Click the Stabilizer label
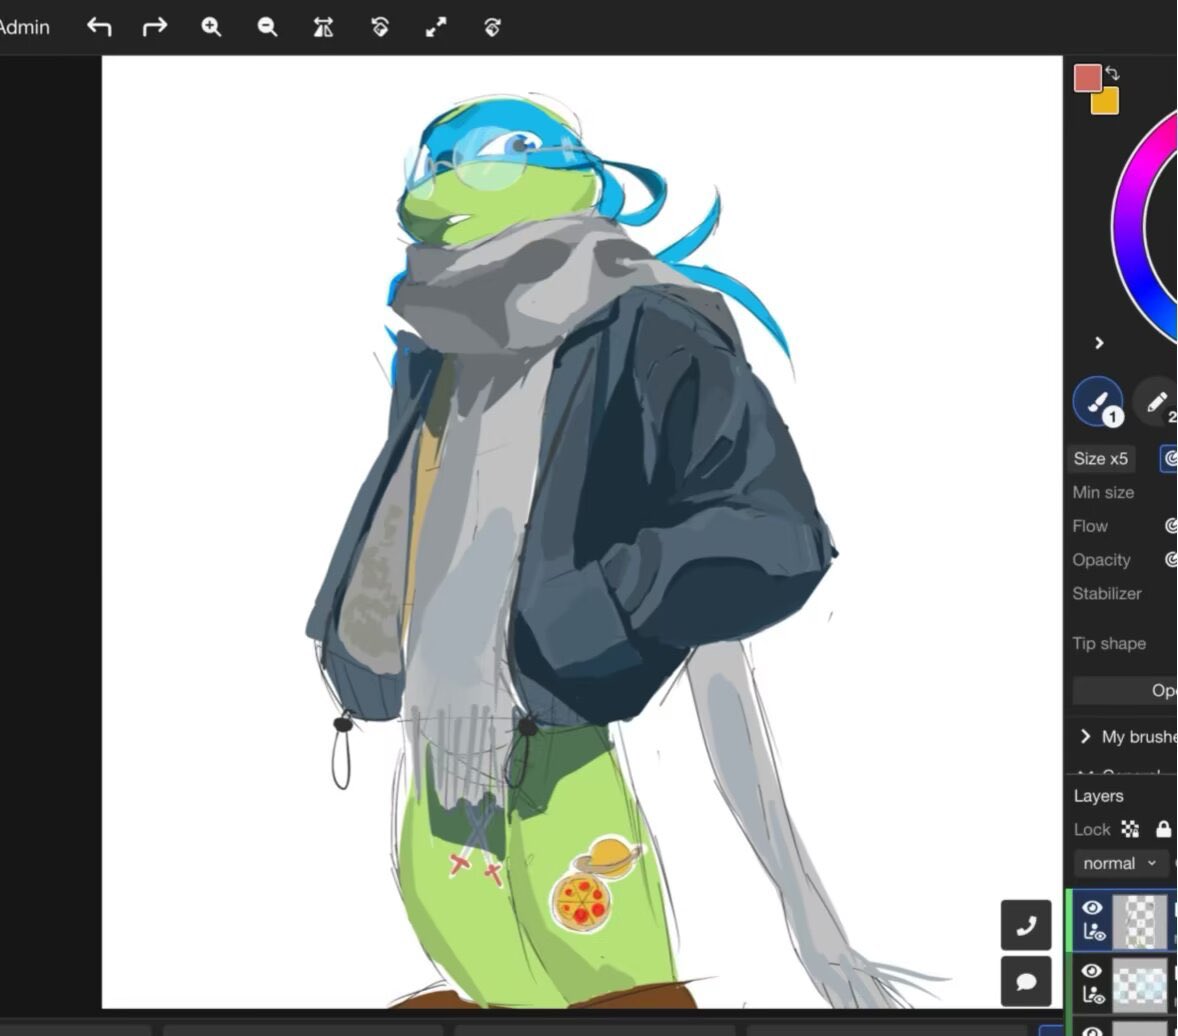 (1107, 594)
